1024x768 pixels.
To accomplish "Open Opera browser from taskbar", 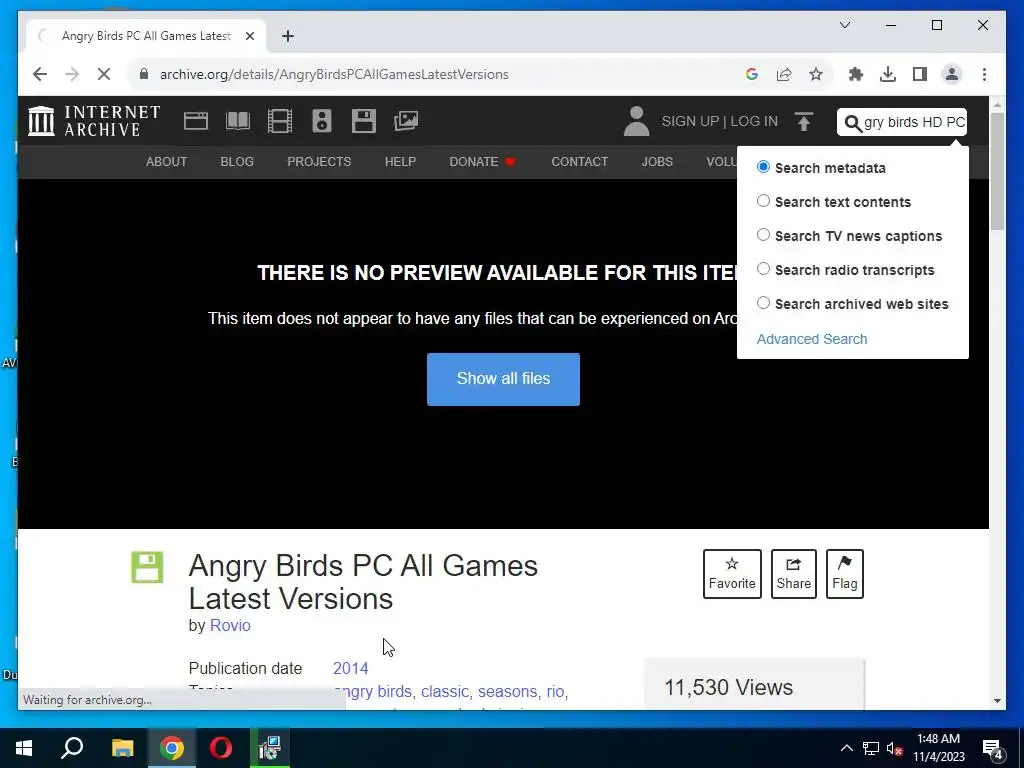I will tap(221, 748).
